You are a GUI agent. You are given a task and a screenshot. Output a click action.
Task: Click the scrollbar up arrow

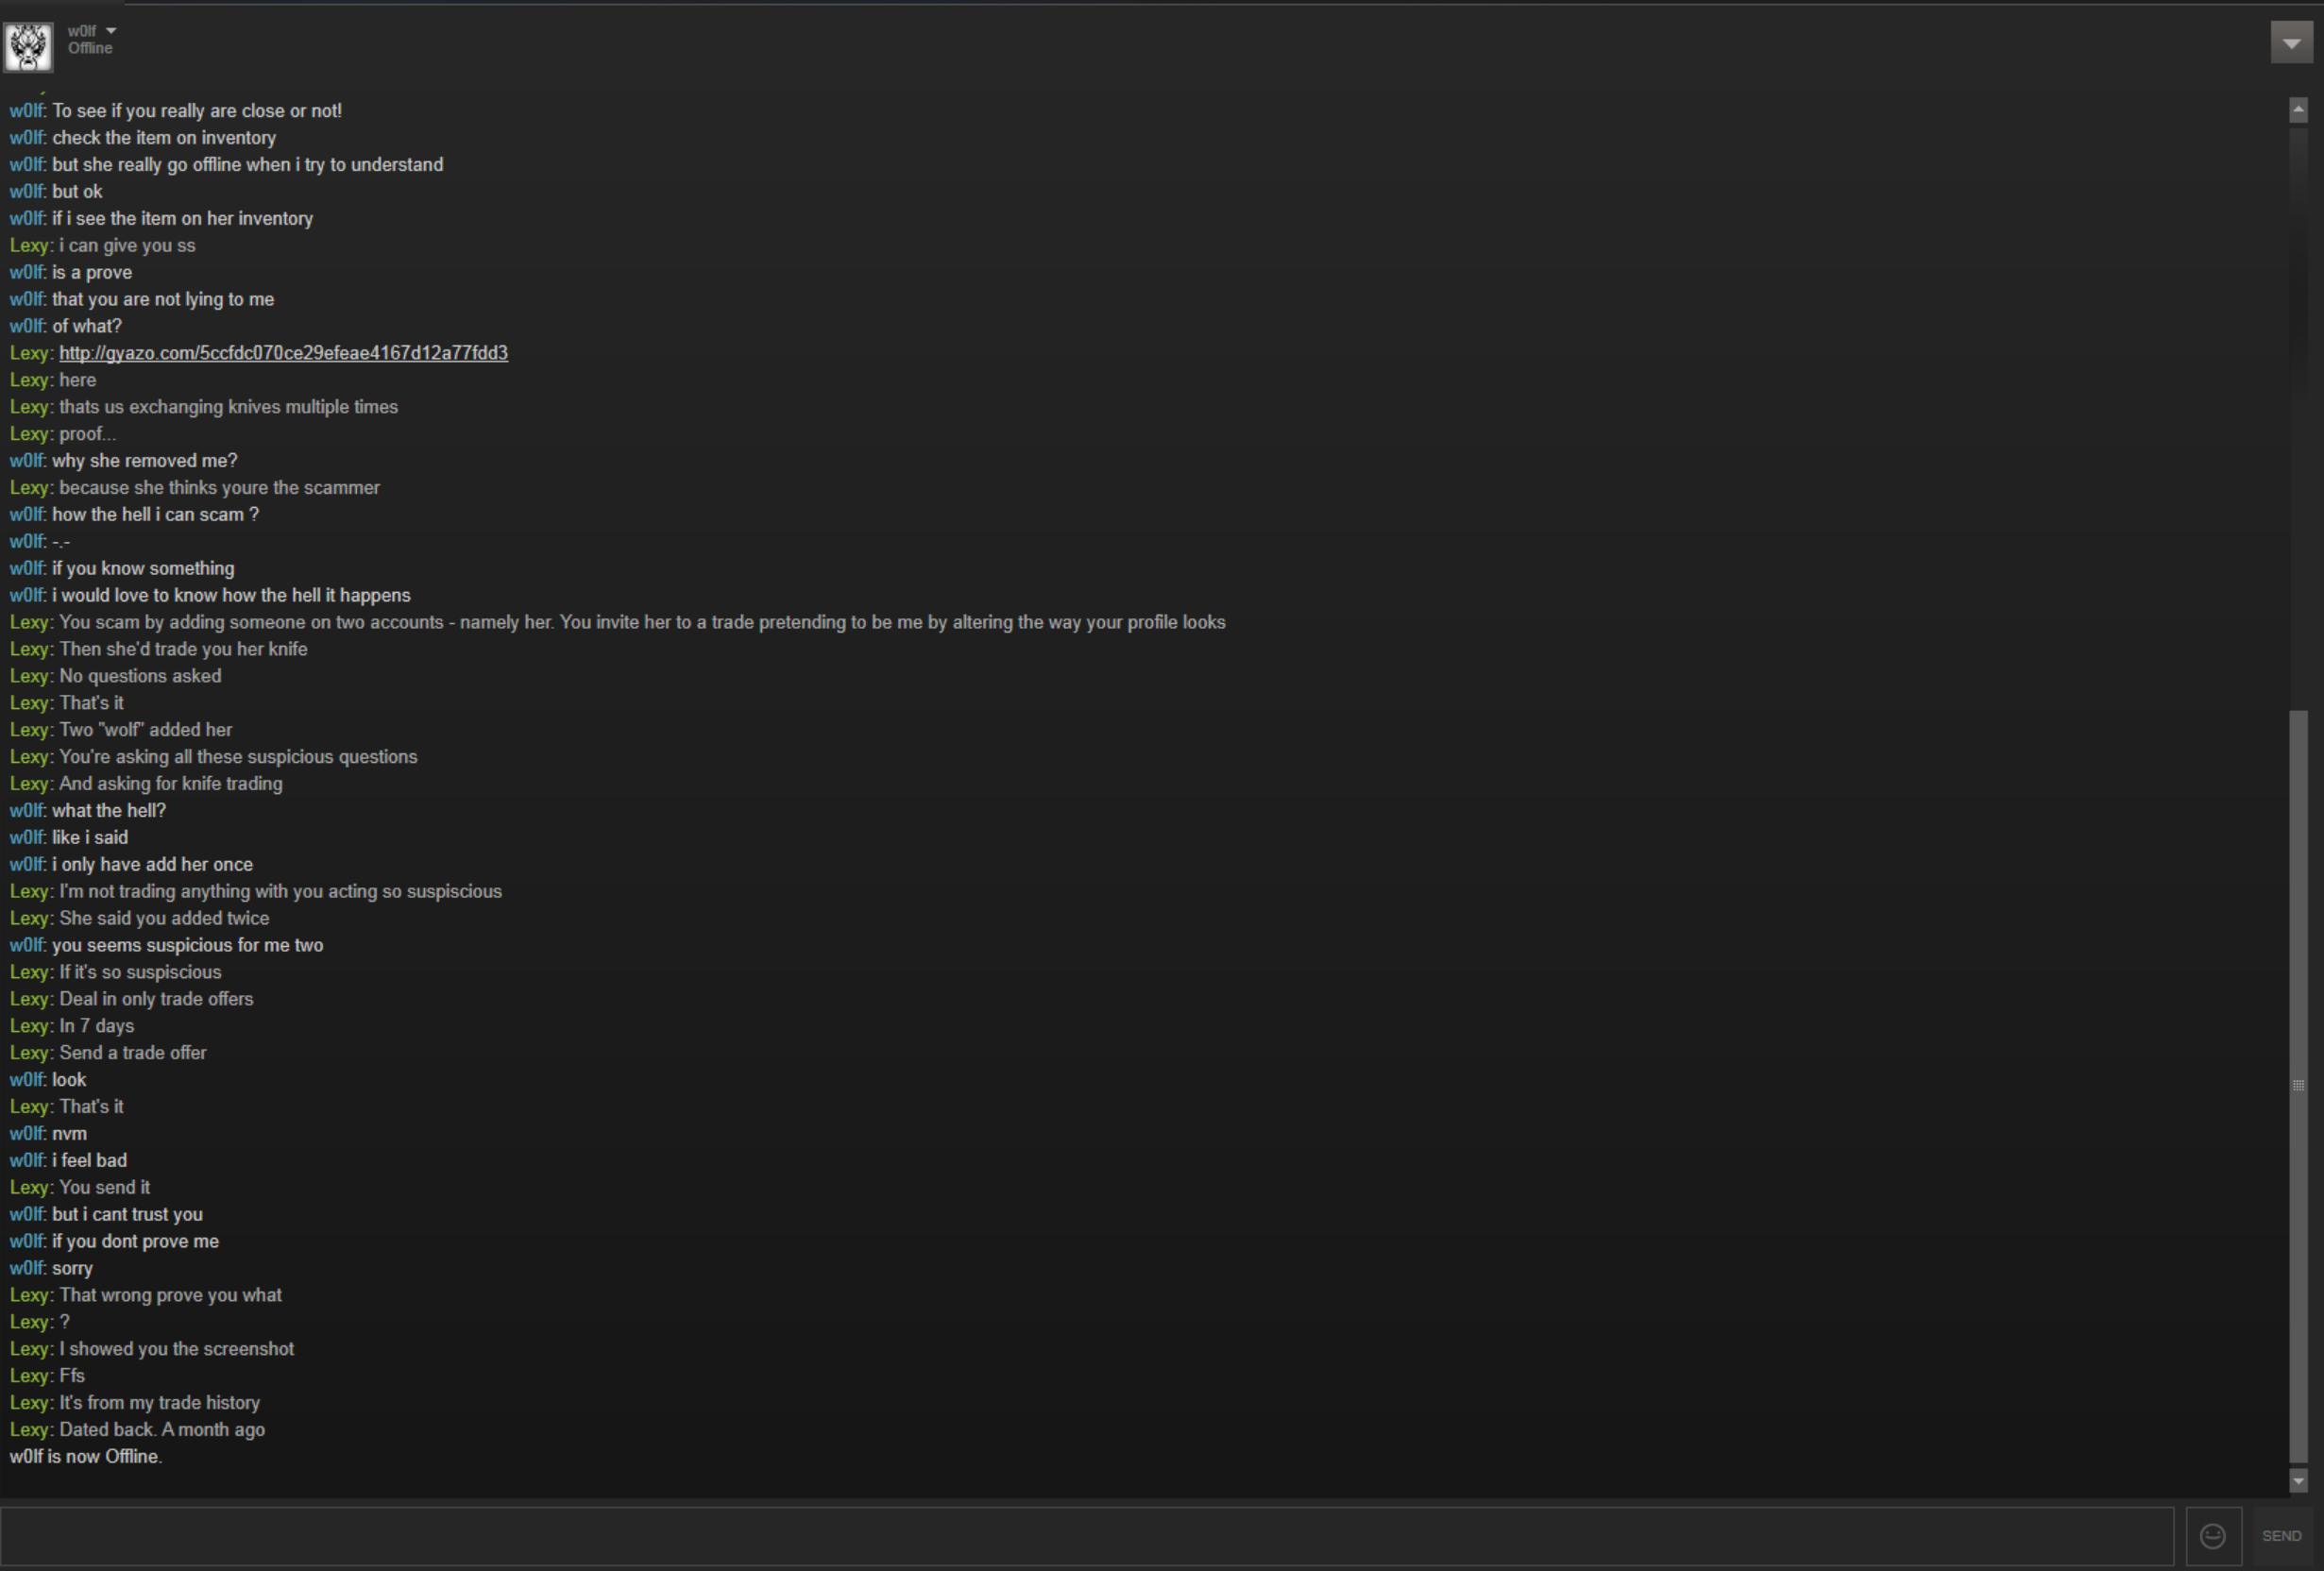[2298, 110]
